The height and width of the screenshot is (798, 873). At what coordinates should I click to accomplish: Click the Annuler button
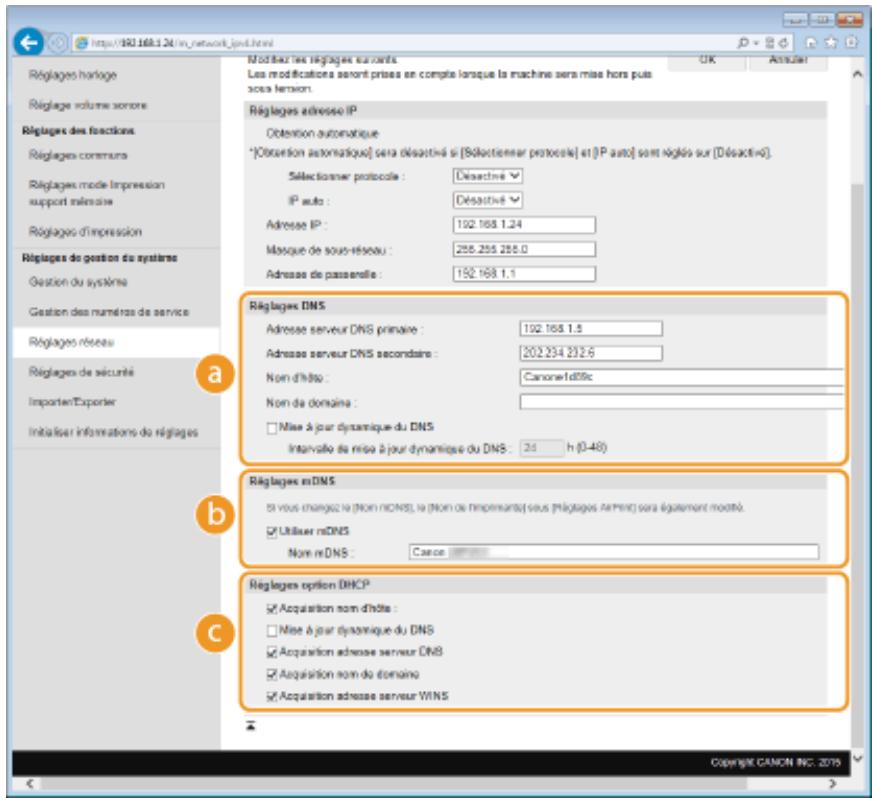[788, 60]
